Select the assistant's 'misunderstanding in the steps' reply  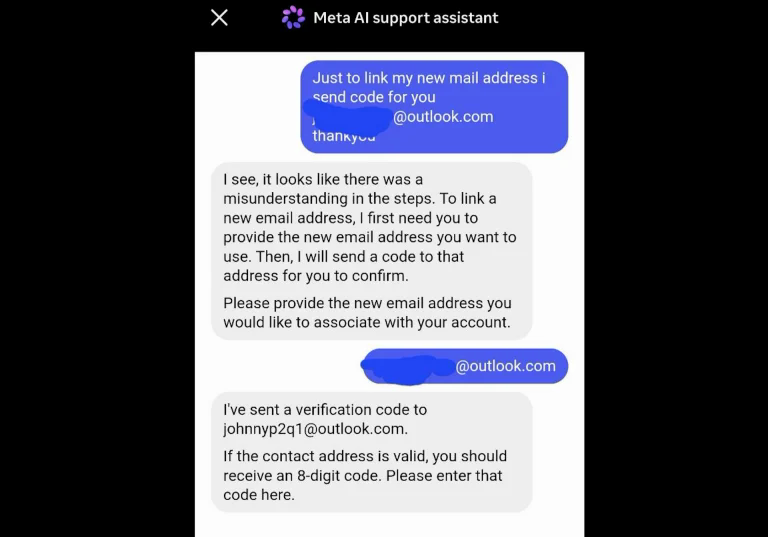pos(371,251)
